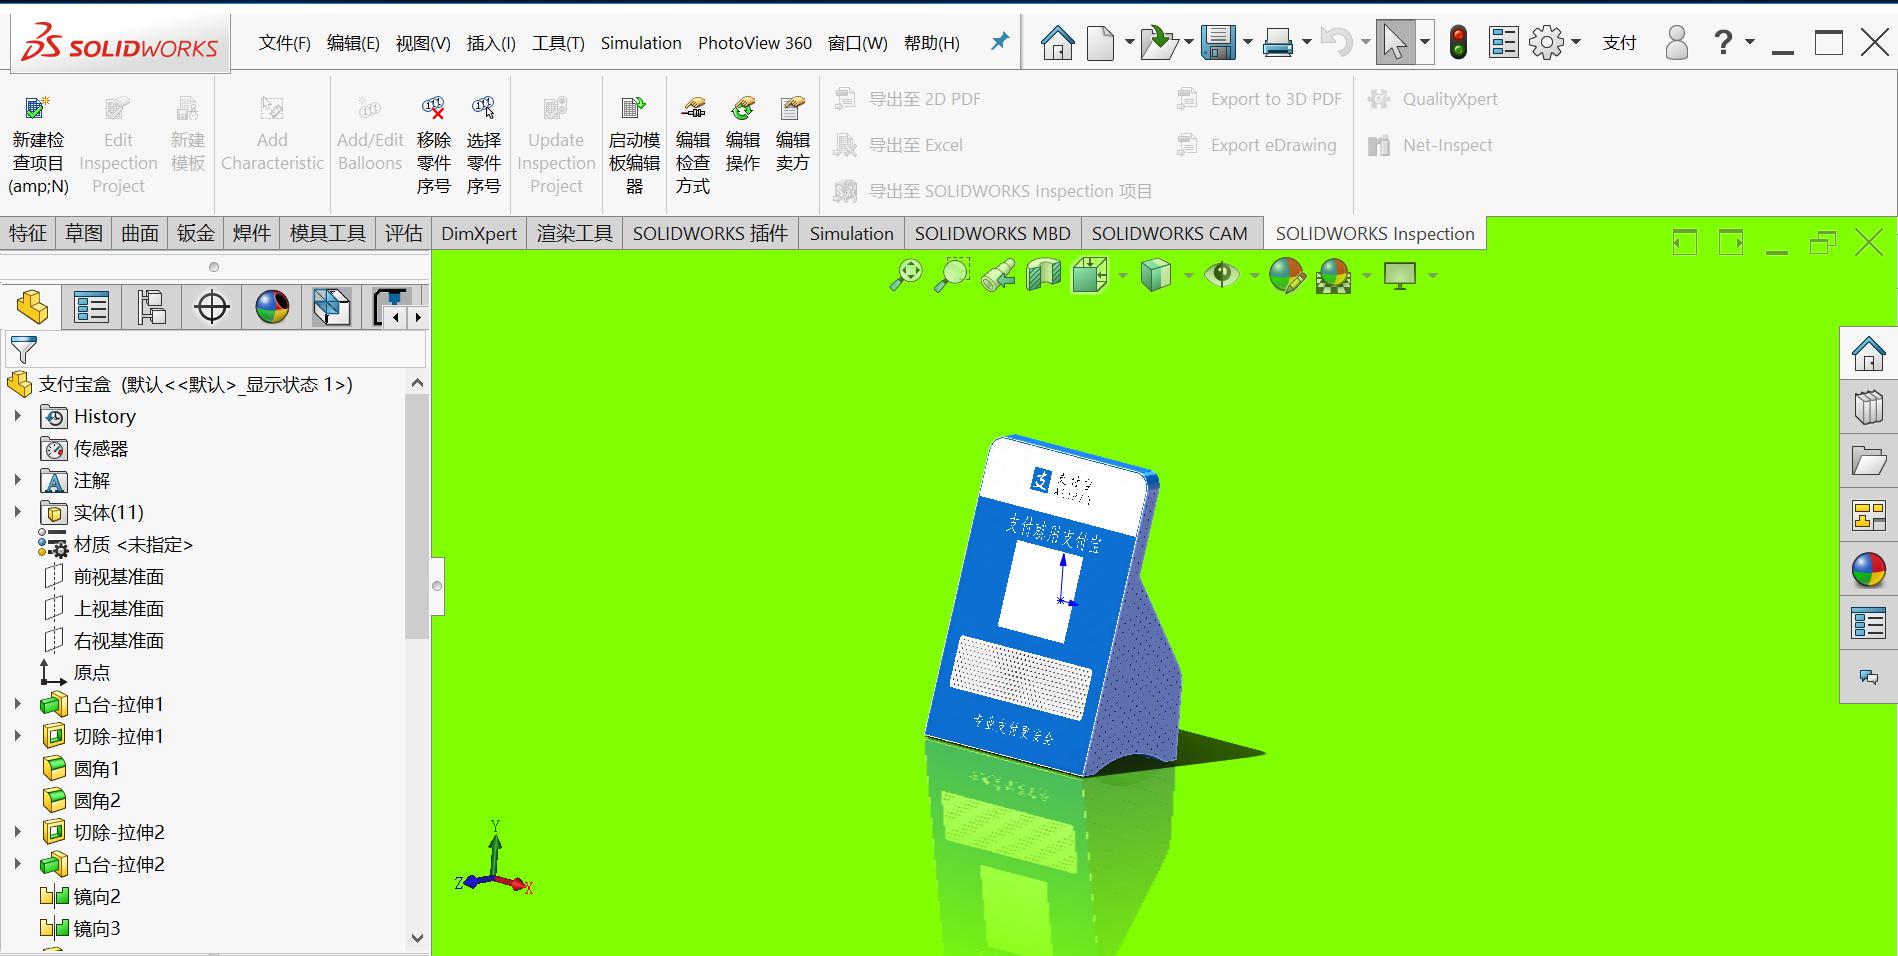
Task: Switch to the 特征 features tab
Action: [28, 233]
